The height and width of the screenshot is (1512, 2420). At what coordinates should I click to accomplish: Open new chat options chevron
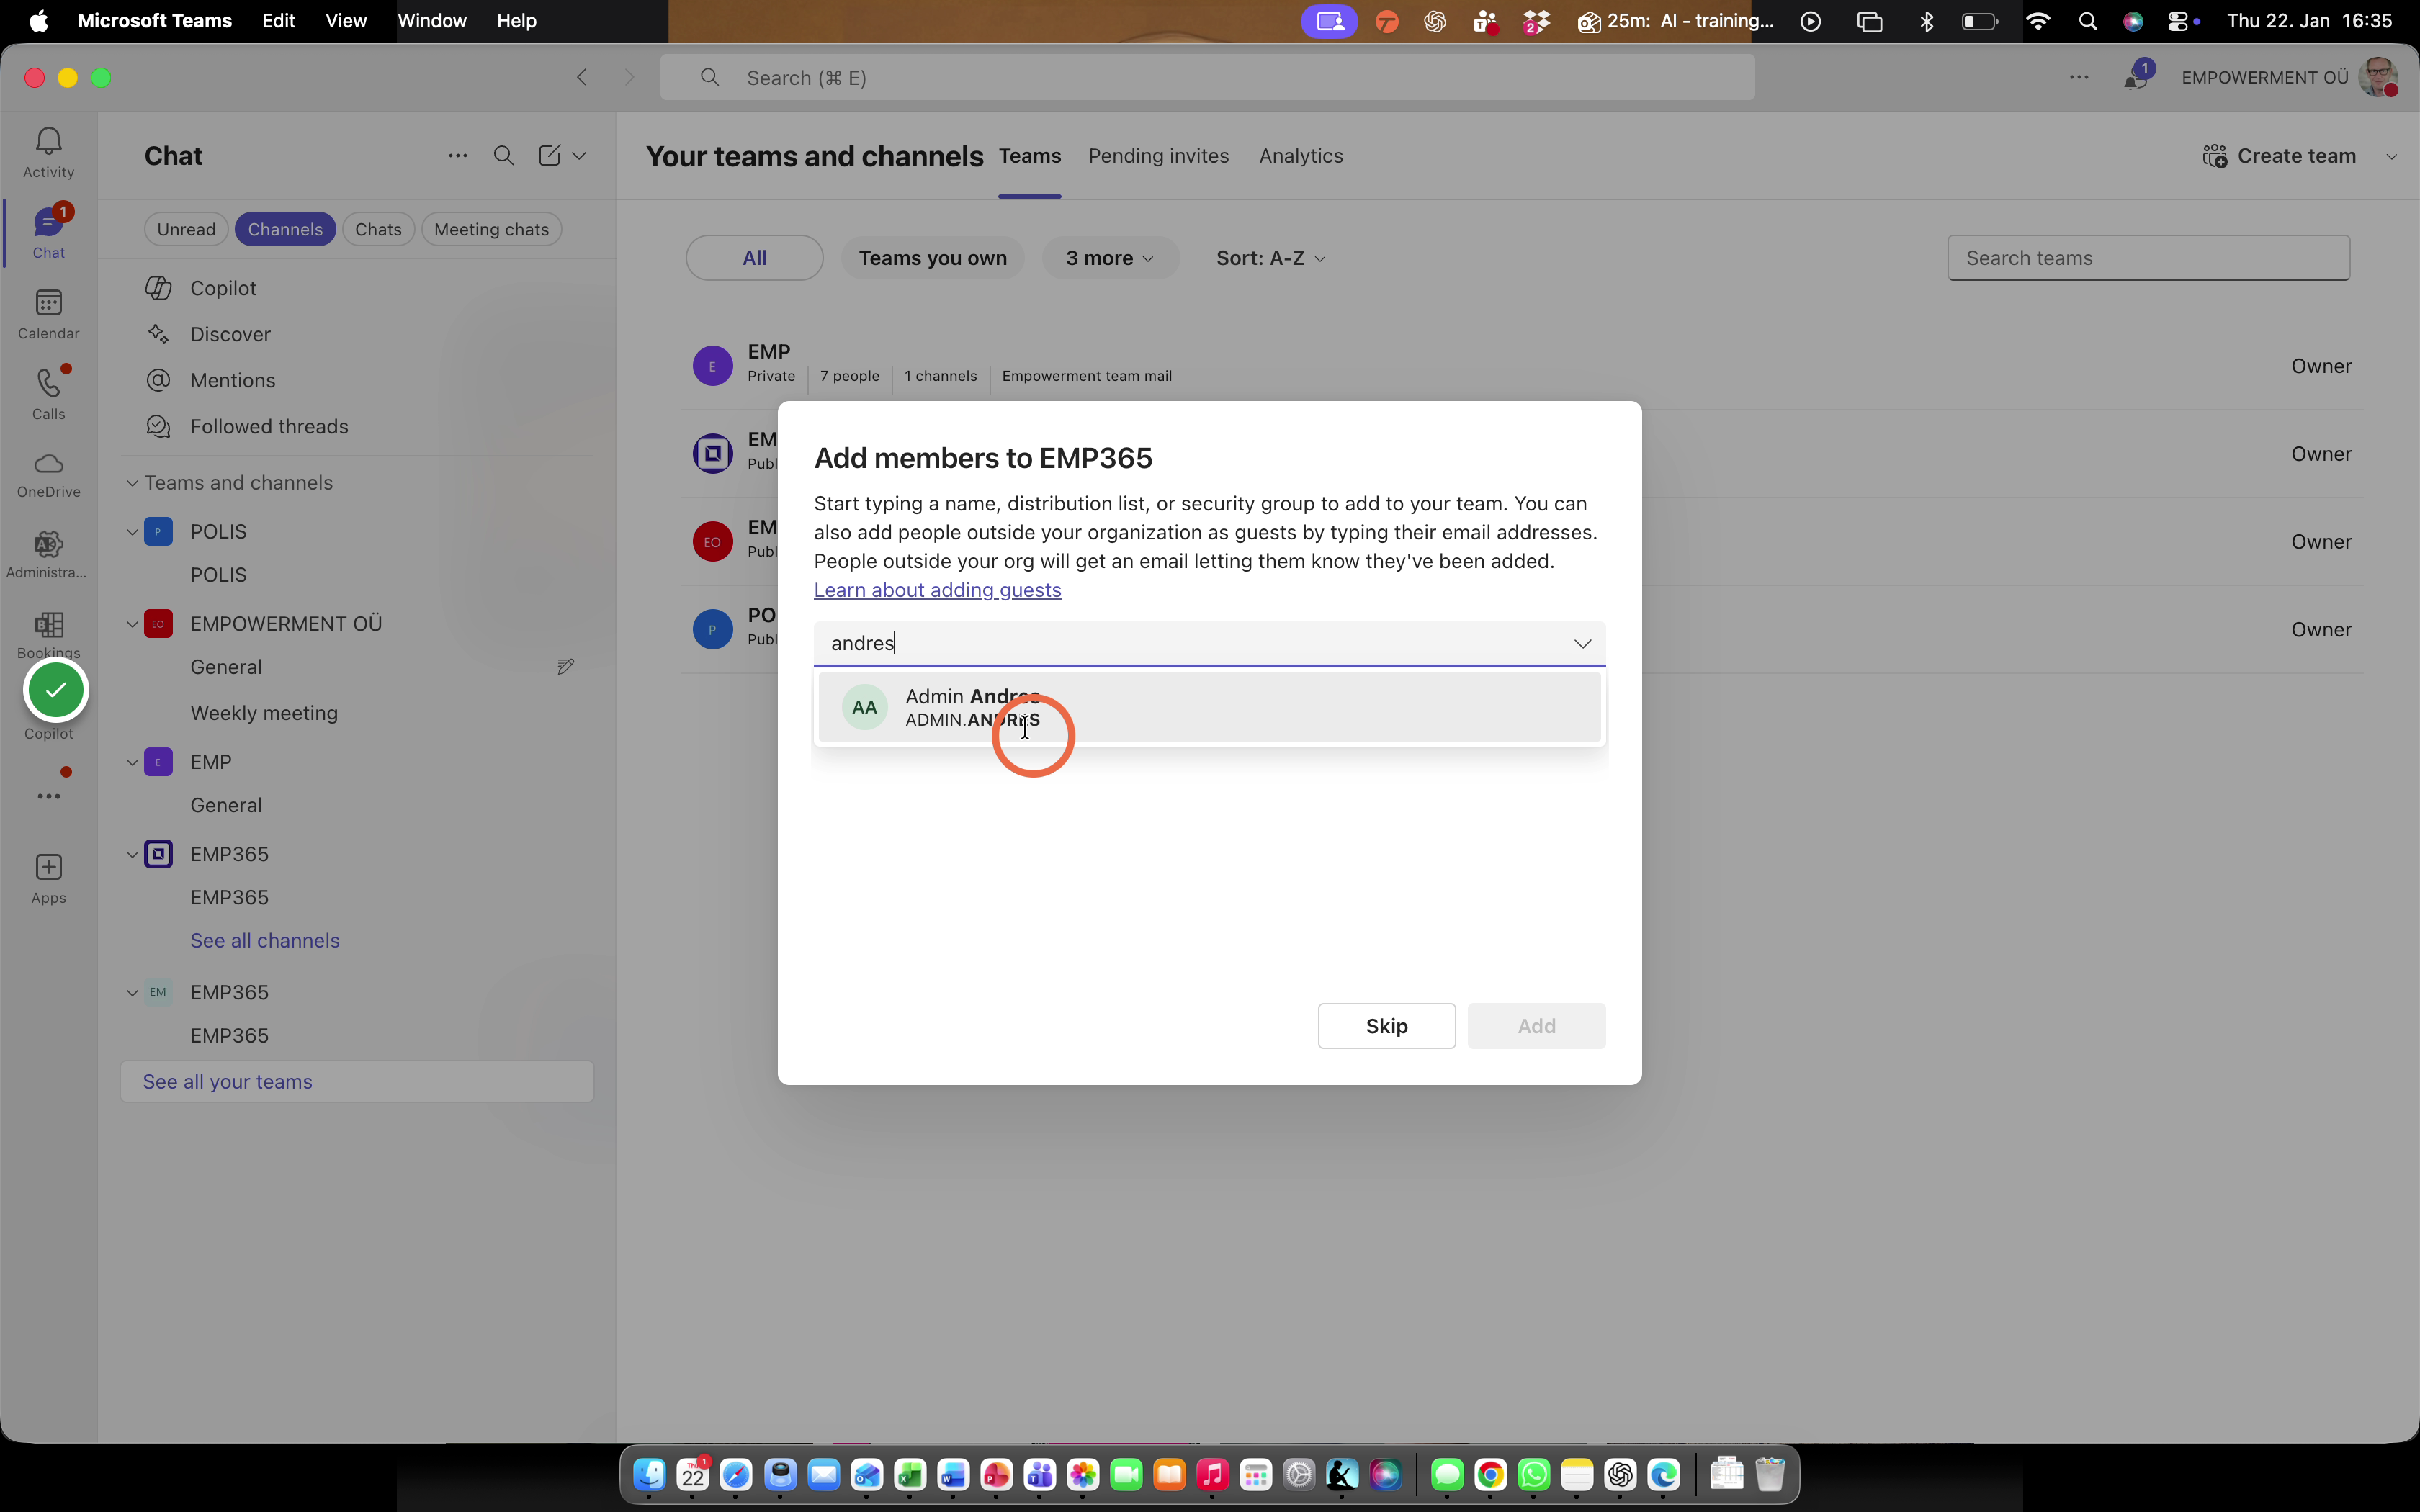pos(579,156)
